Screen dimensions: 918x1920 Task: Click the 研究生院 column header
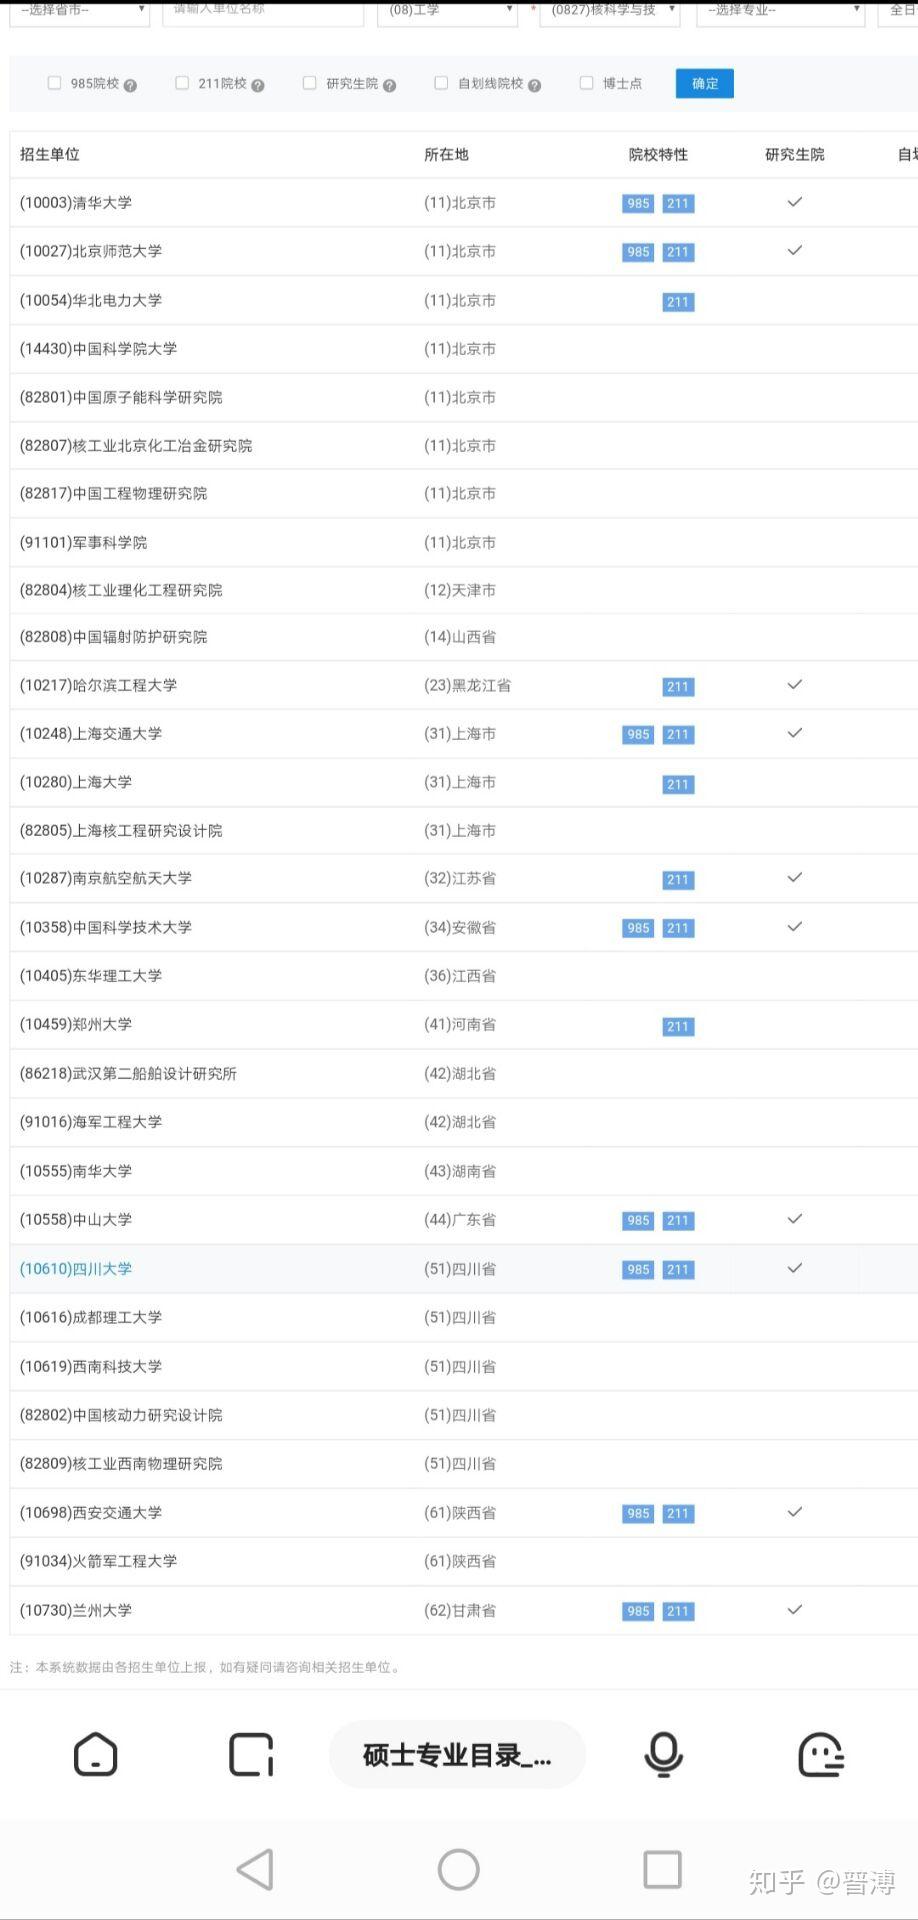[795, 155]
